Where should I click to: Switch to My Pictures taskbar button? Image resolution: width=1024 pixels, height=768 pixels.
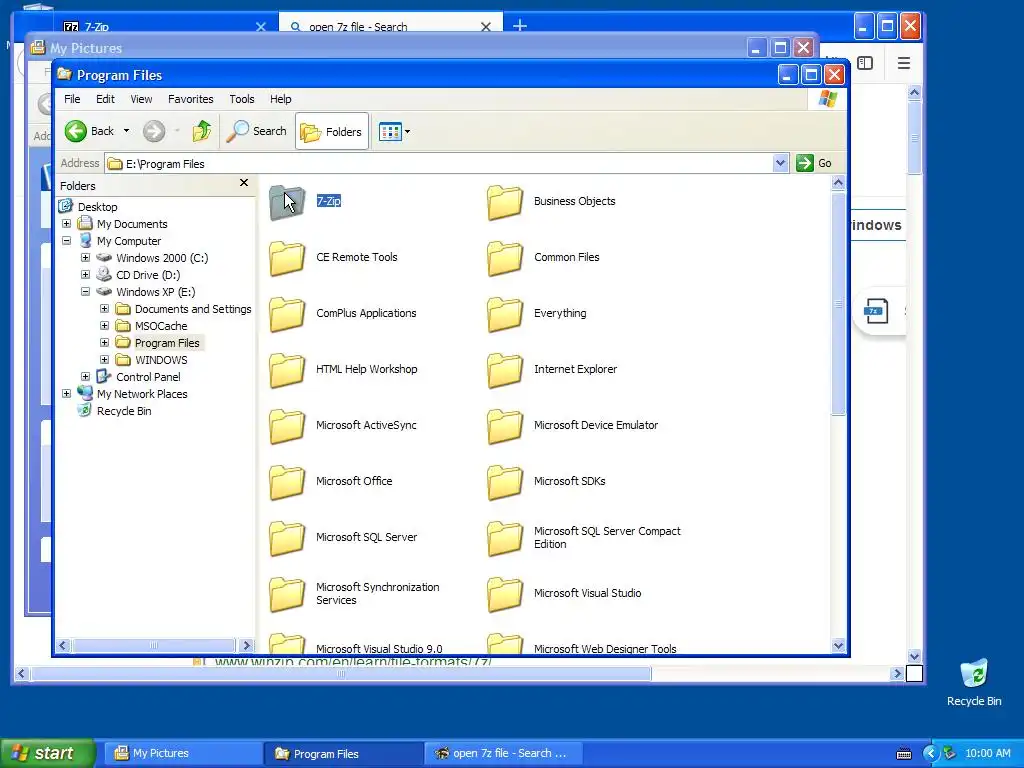tap(182, 754)
